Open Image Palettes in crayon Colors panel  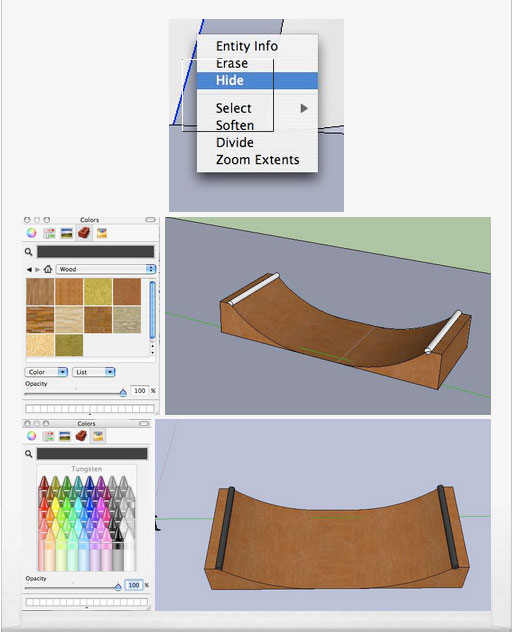point(65,436)
